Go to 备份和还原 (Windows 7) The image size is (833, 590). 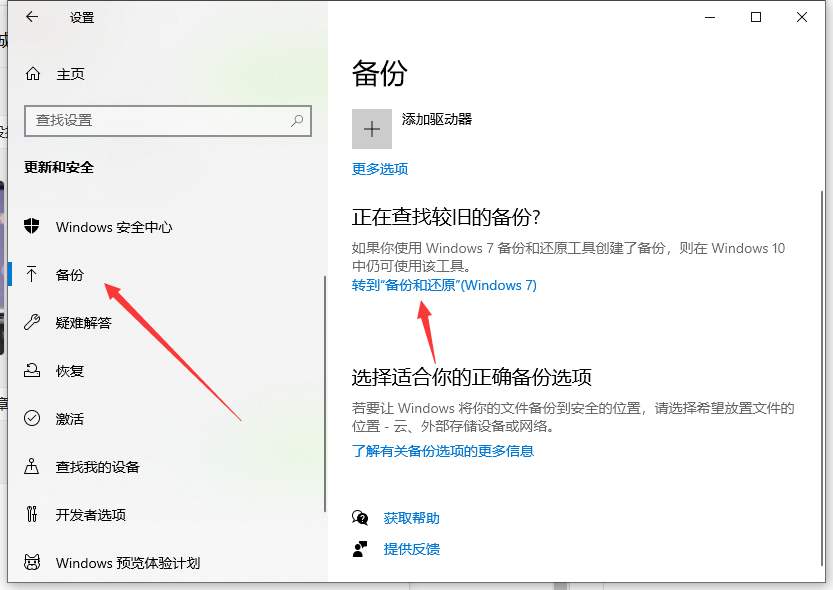point(446,285)
